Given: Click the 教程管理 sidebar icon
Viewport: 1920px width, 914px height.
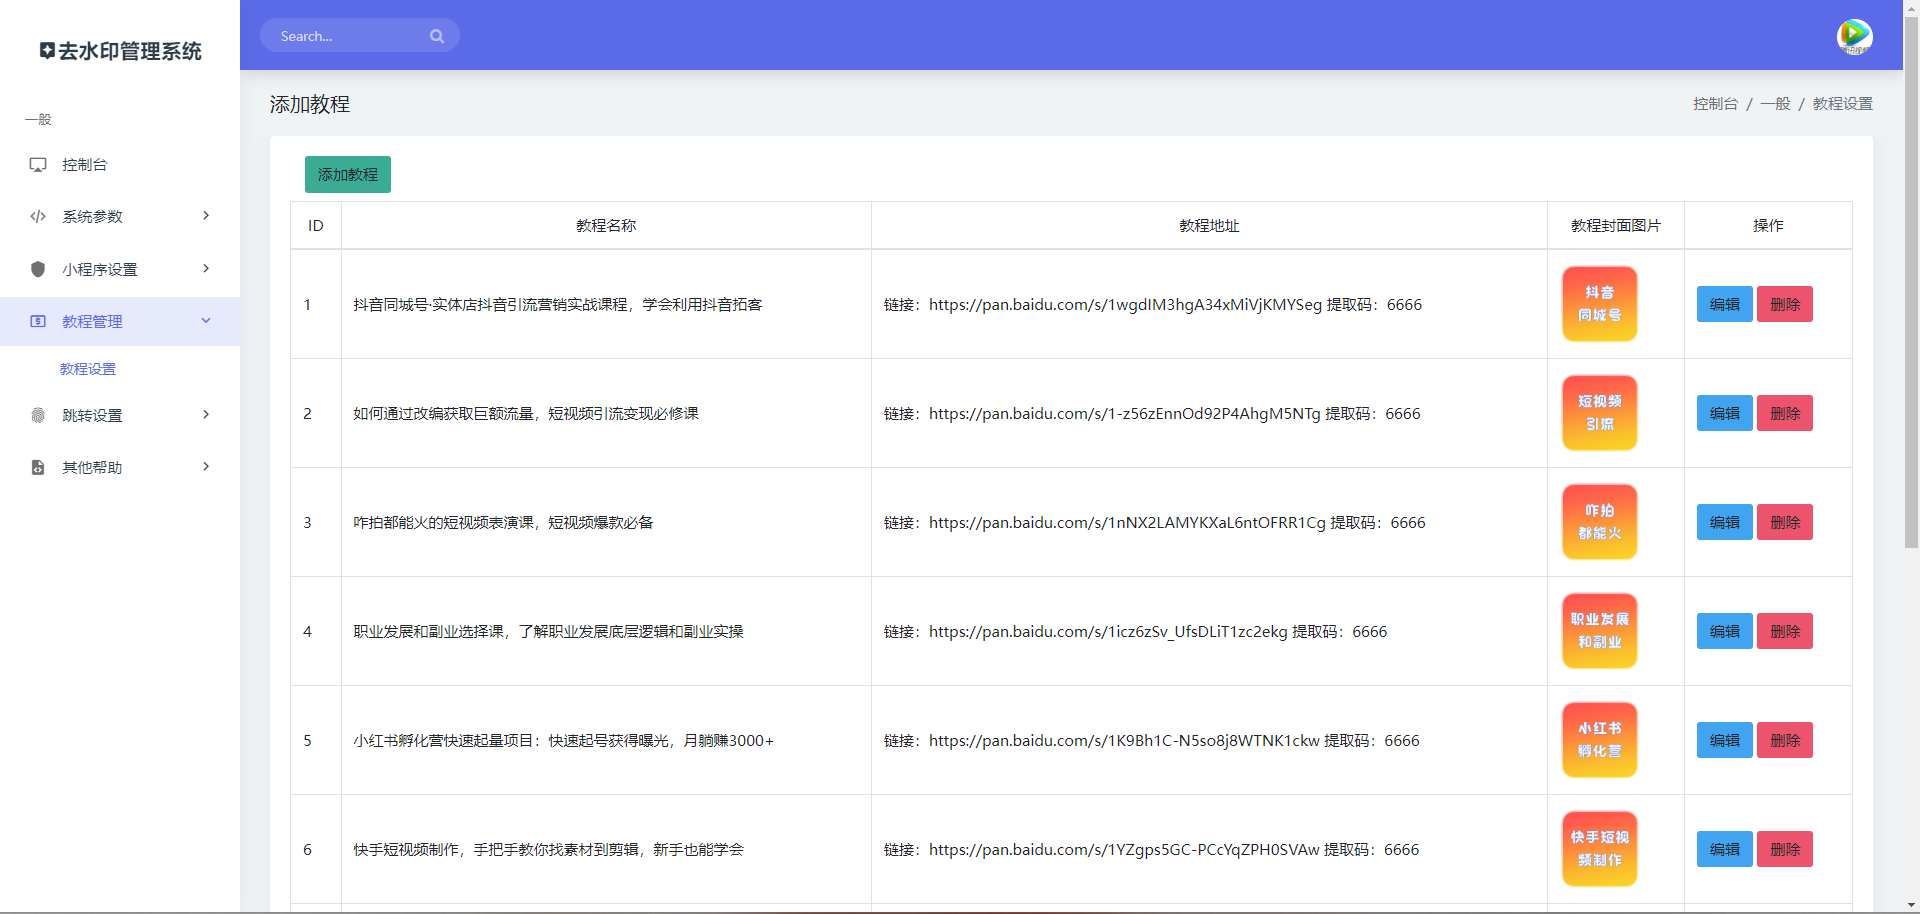Looking at the screenshot, I should click(x=38, y=321).
